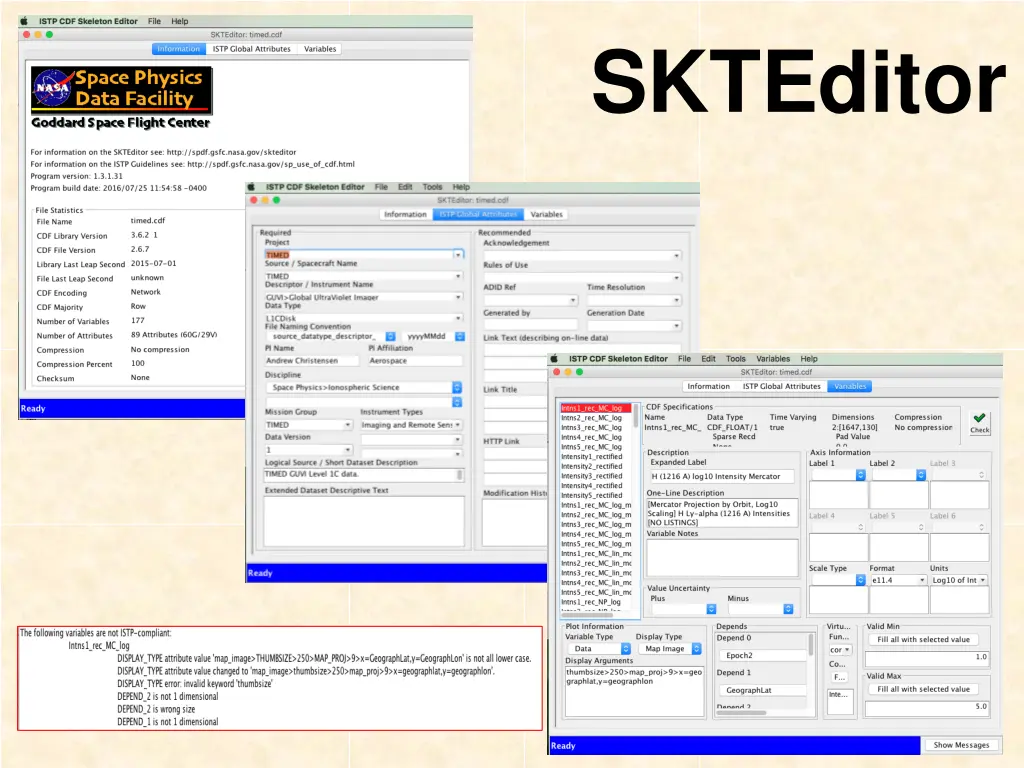
Task: Open Apple menu above the Variables window
Action: [554, 359]
